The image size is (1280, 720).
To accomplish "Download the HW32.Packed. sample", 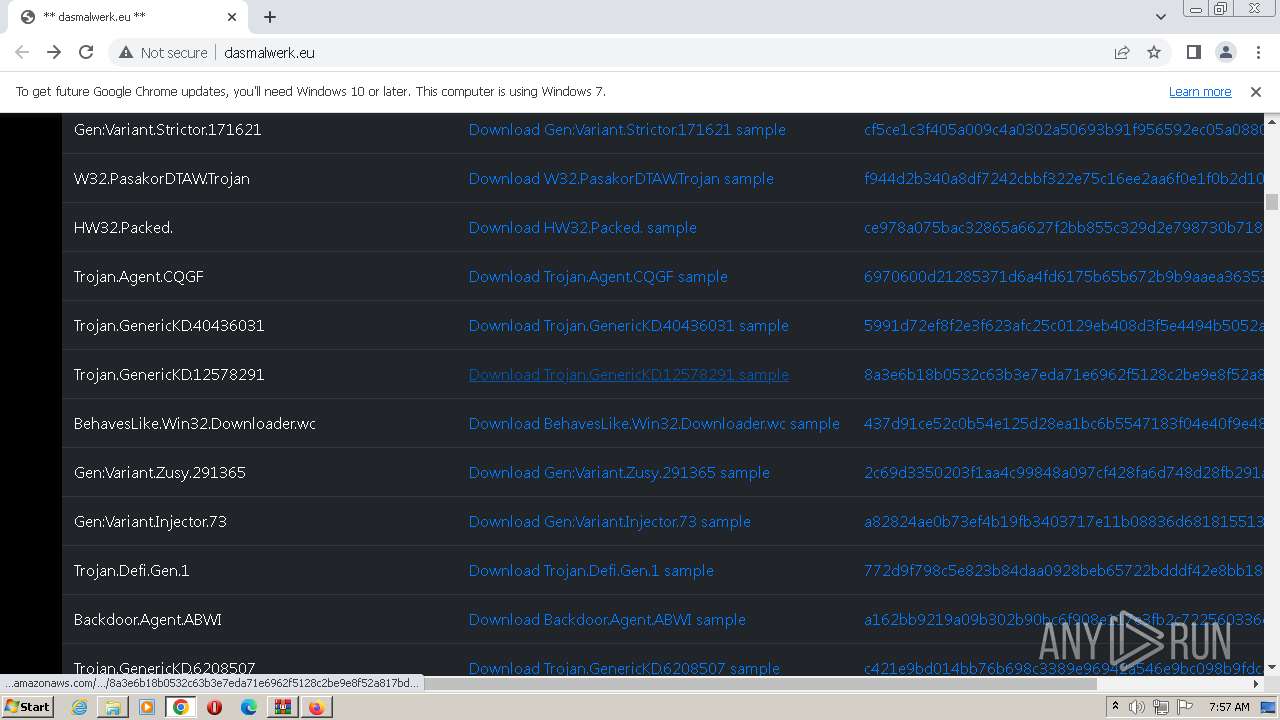I will pos(583,228).
